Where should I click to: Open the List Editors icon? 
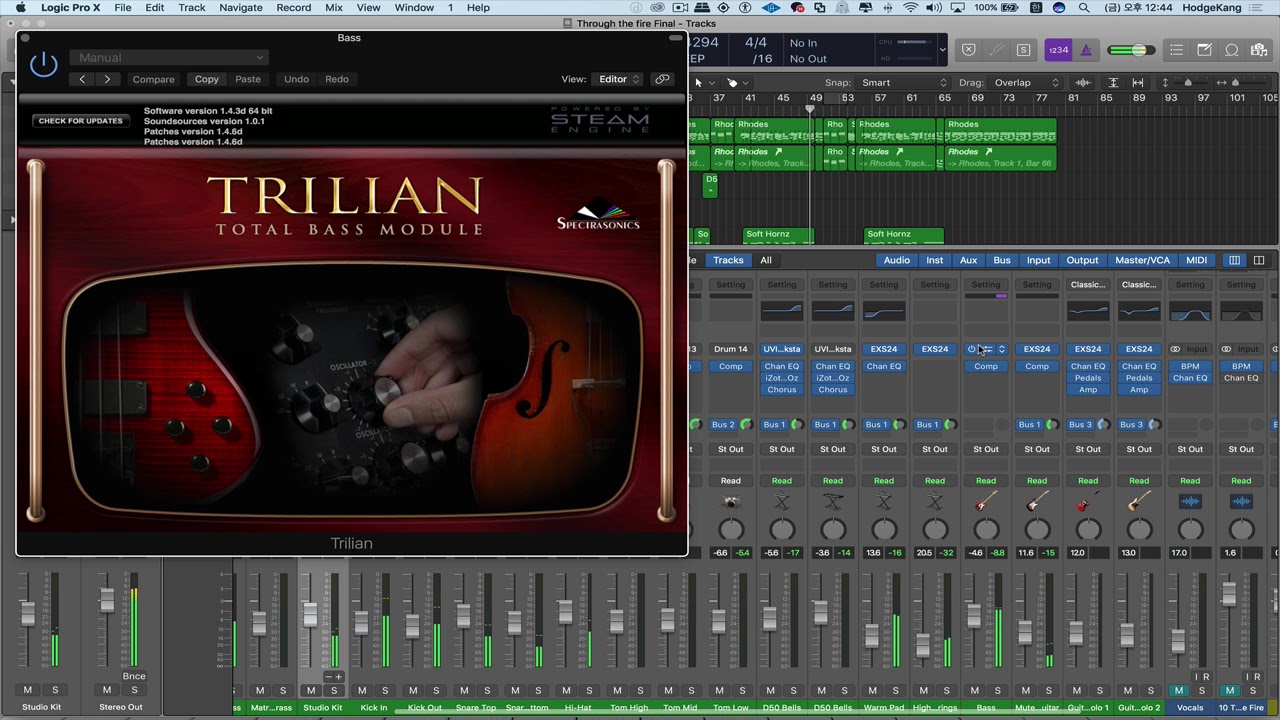pos(1177,50)
